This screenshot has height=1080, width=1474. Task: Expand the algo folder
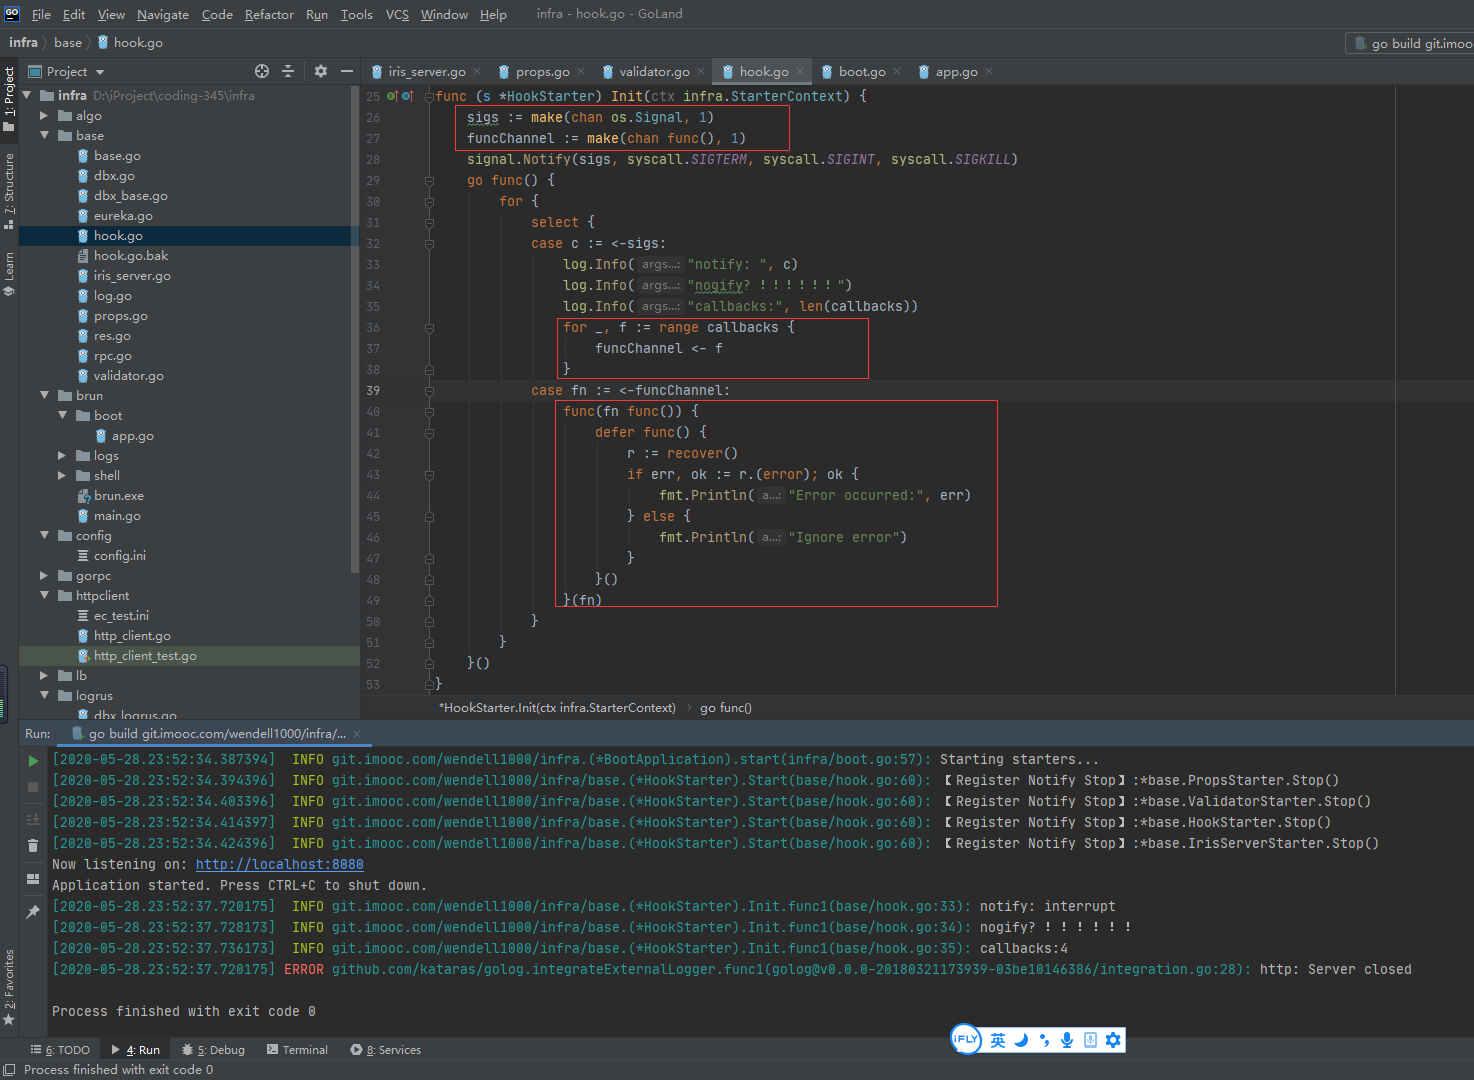tap(44, 116)
